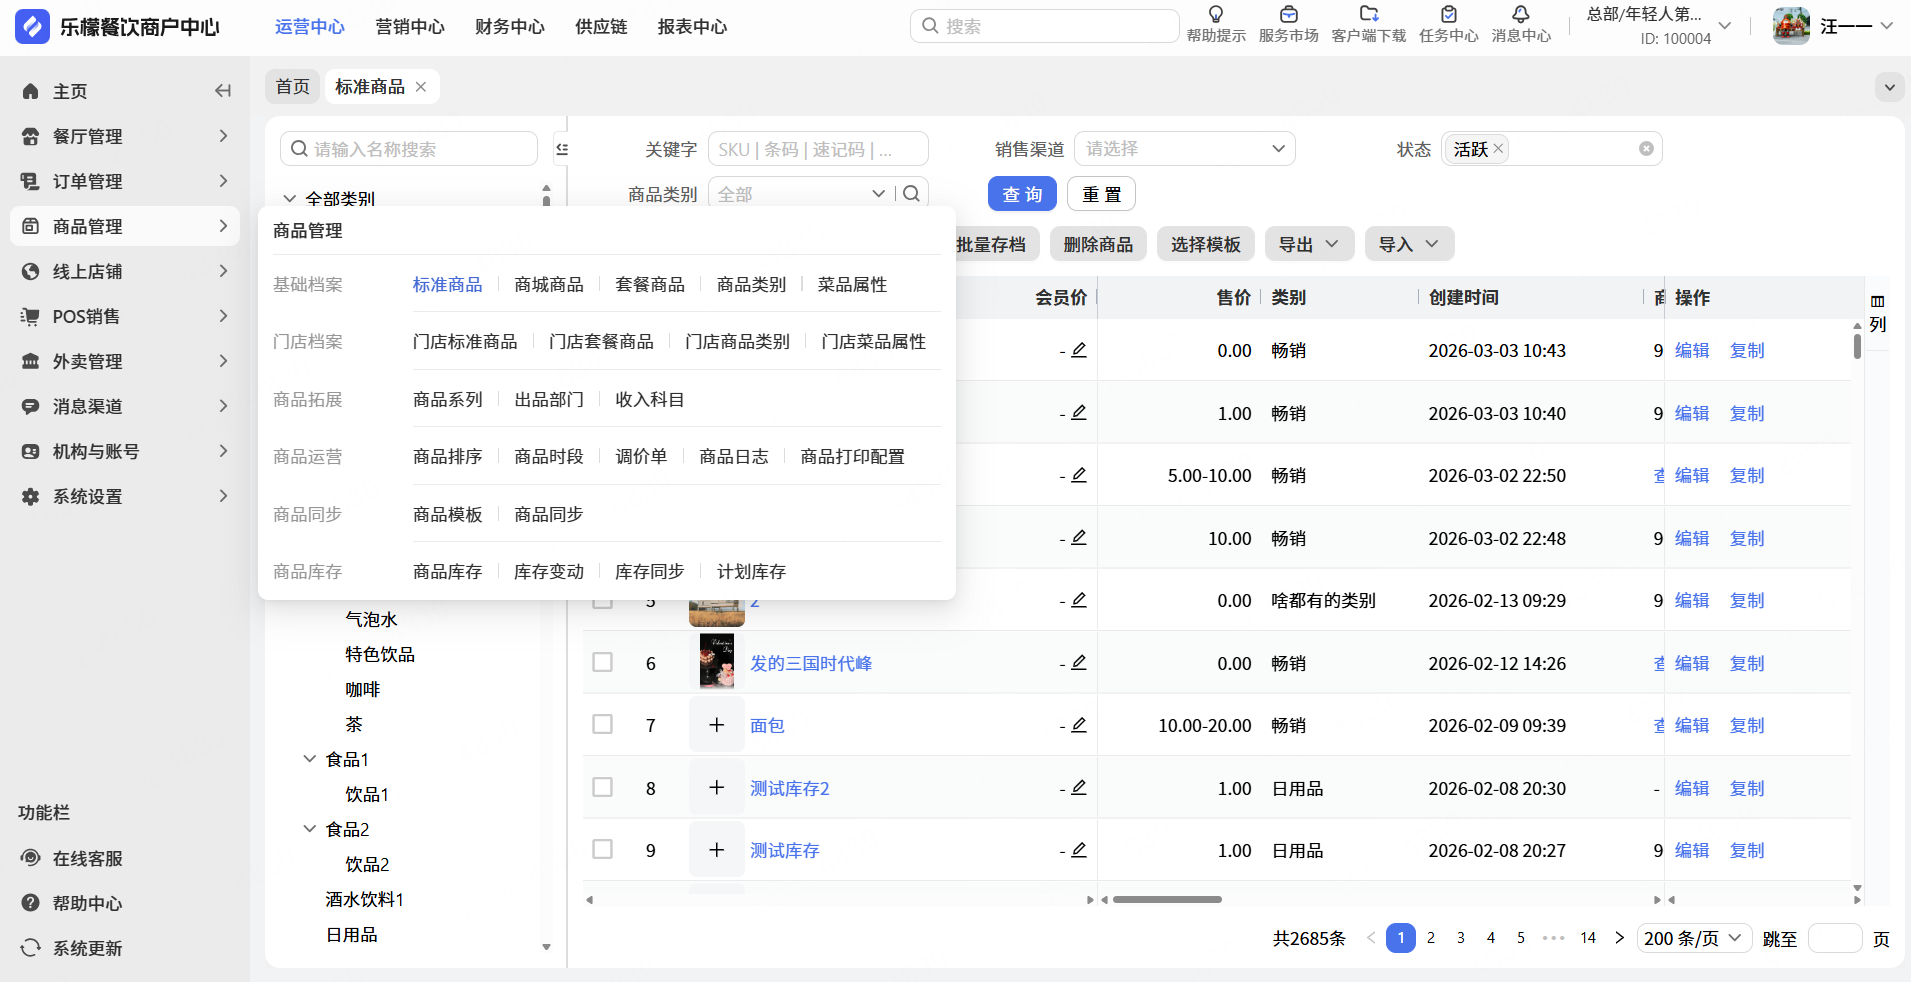1911x982 pixels.
Task: Select the checkbox for row 9
Action: 602,849
